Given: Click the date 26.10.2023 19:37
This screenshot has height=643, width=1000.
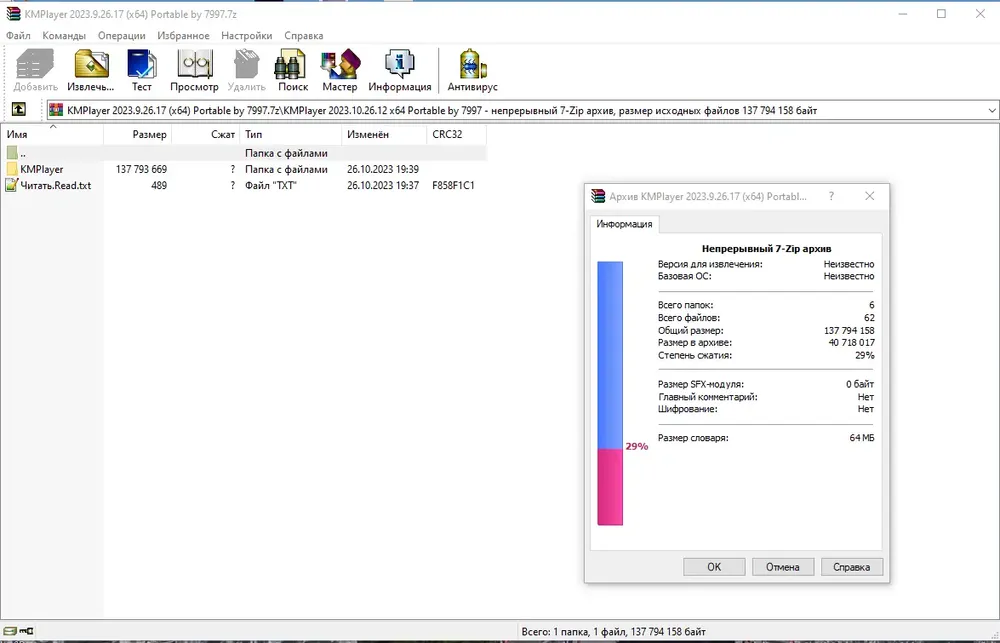Looking at the screenshot, I should coord(383,185).
